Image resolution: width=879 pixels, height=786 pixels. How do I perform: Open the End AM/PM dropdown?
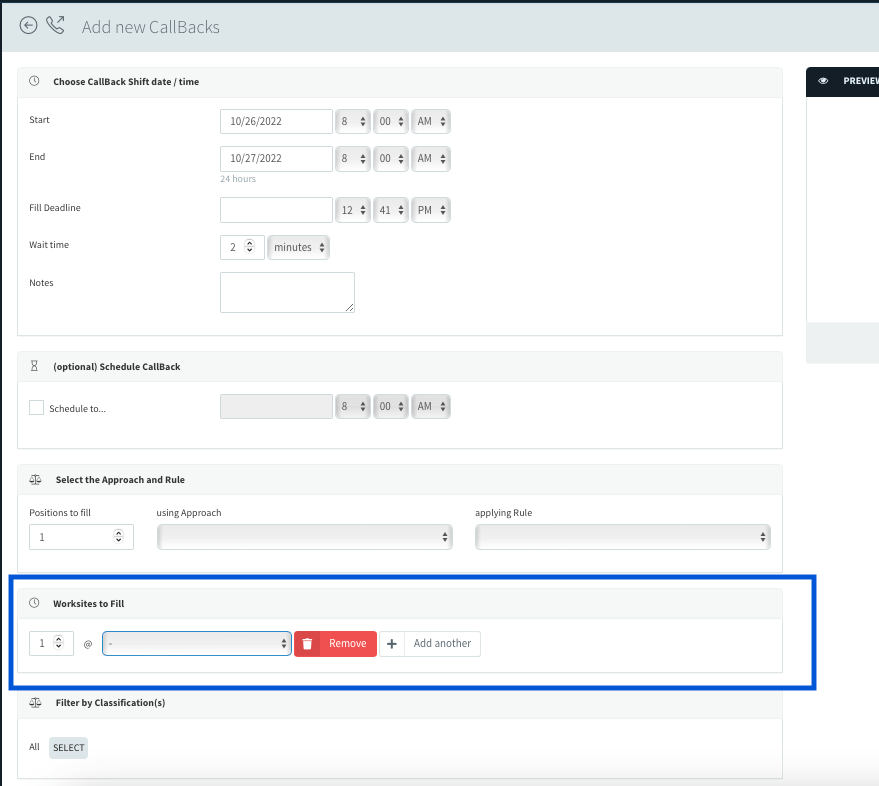[431, 159]
